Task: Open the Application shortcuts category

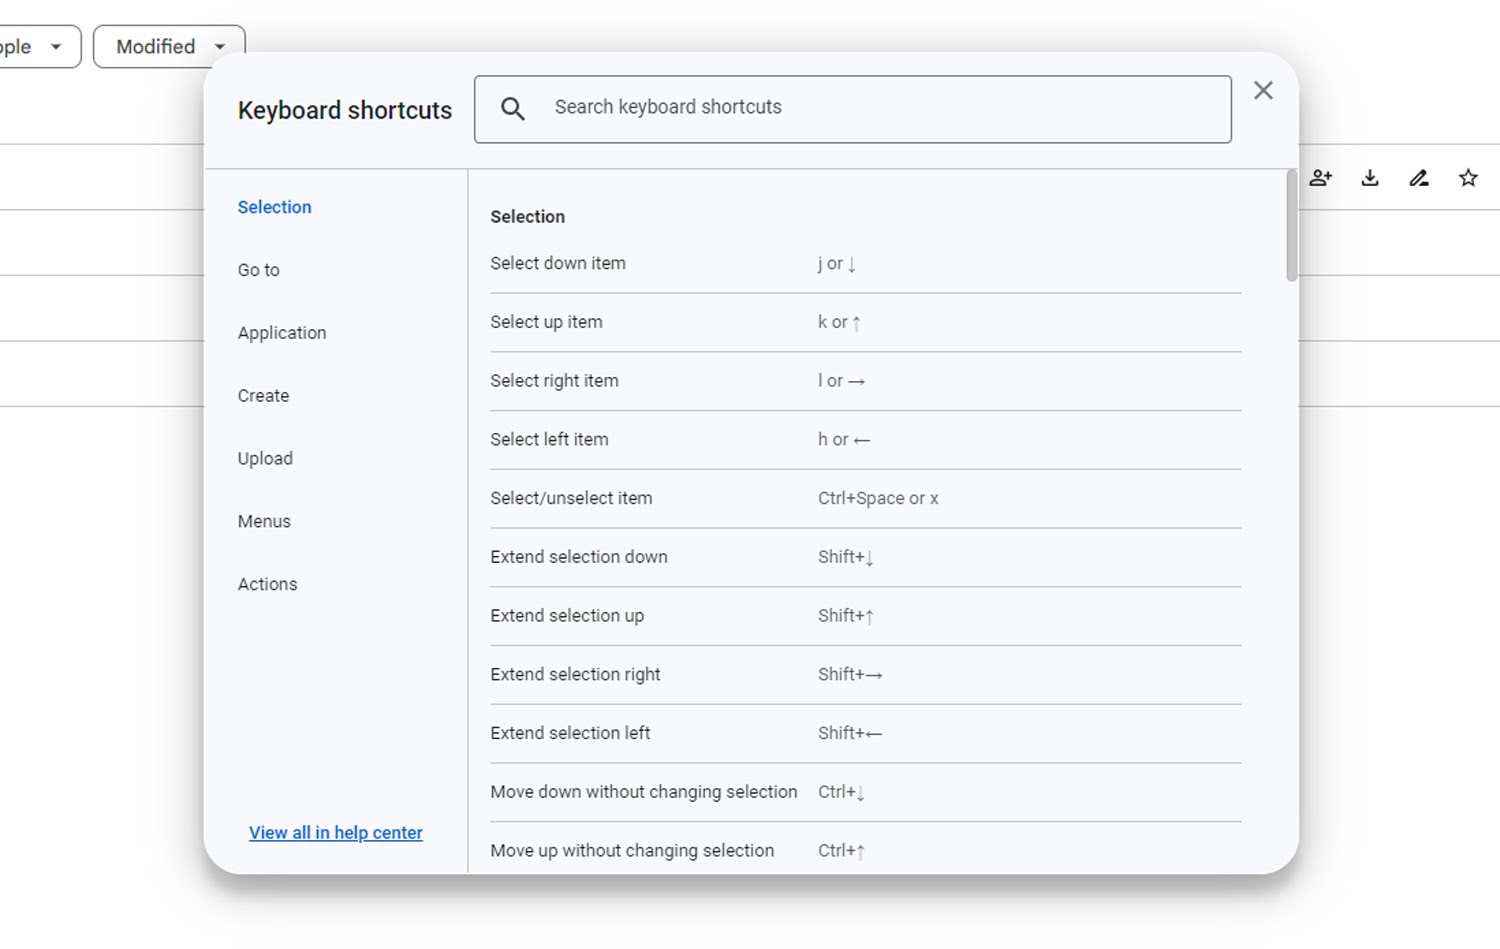Action: [281, 333]
